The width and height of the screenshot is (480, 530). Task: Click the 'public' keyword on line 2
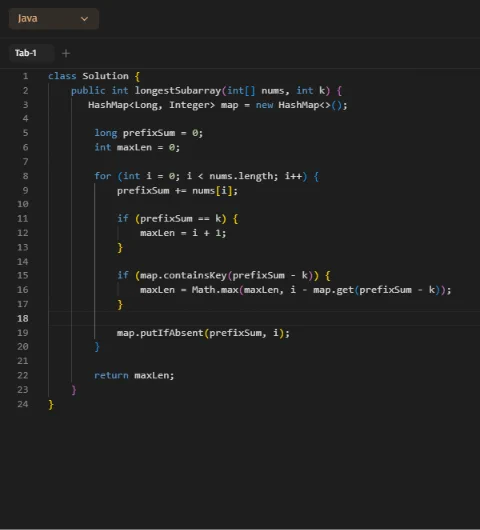tap(88, 91)
